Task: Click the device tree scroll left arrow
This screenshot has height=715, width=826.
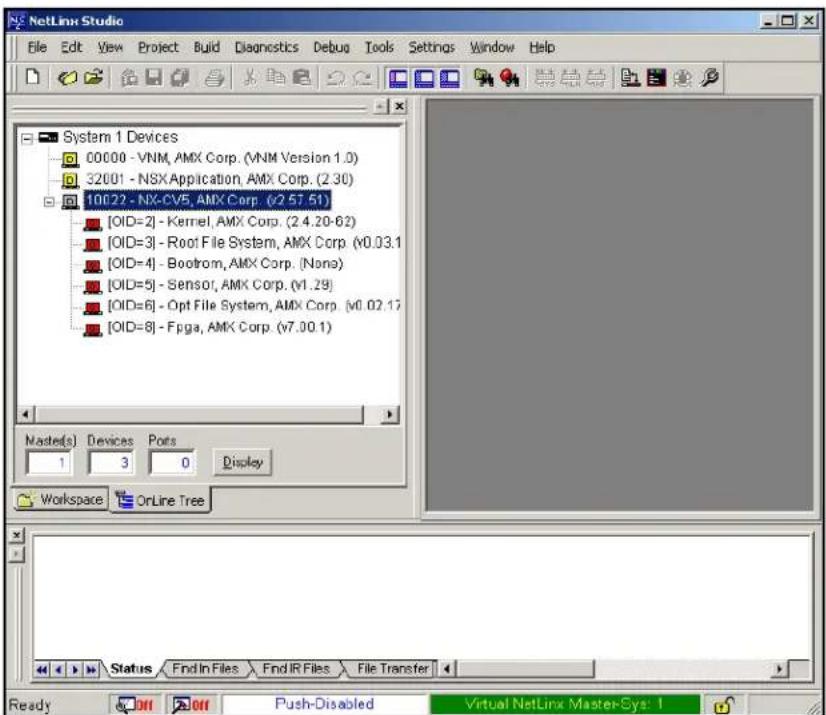Action: point(26,415)
